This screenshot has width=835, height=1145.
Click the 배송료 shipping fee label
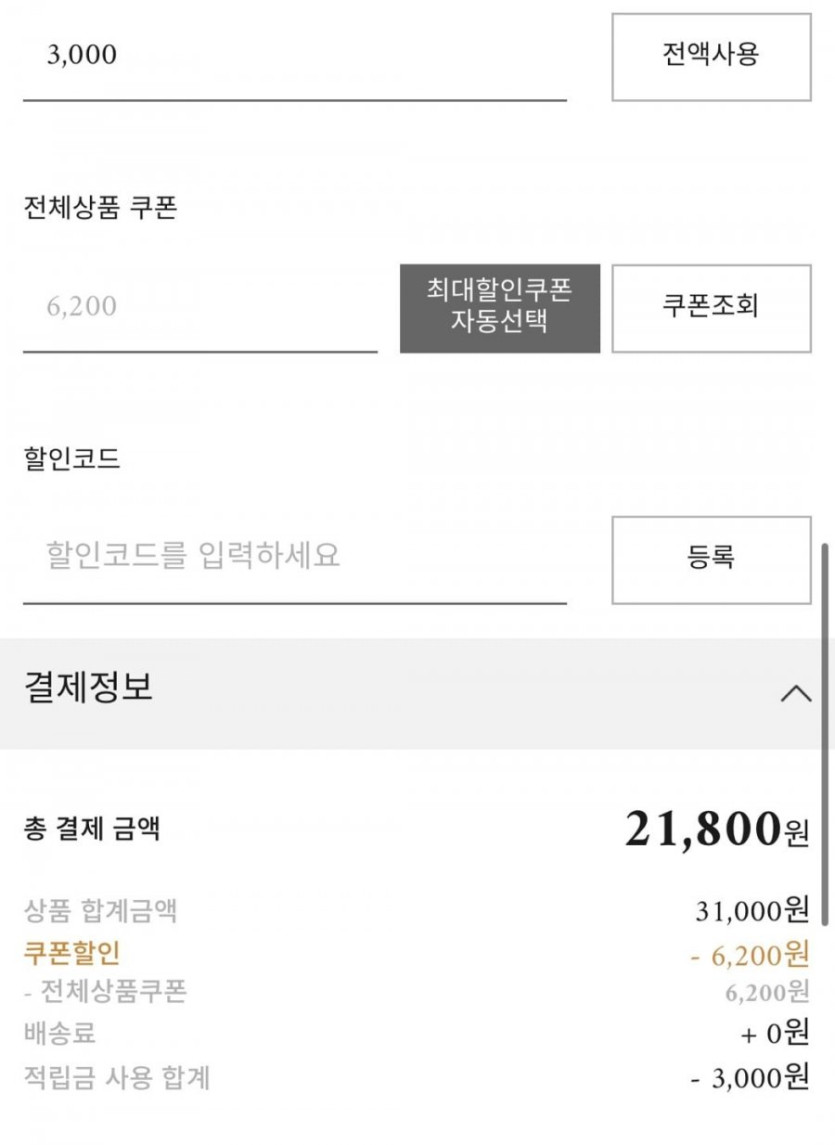(x=60, y=1033)
